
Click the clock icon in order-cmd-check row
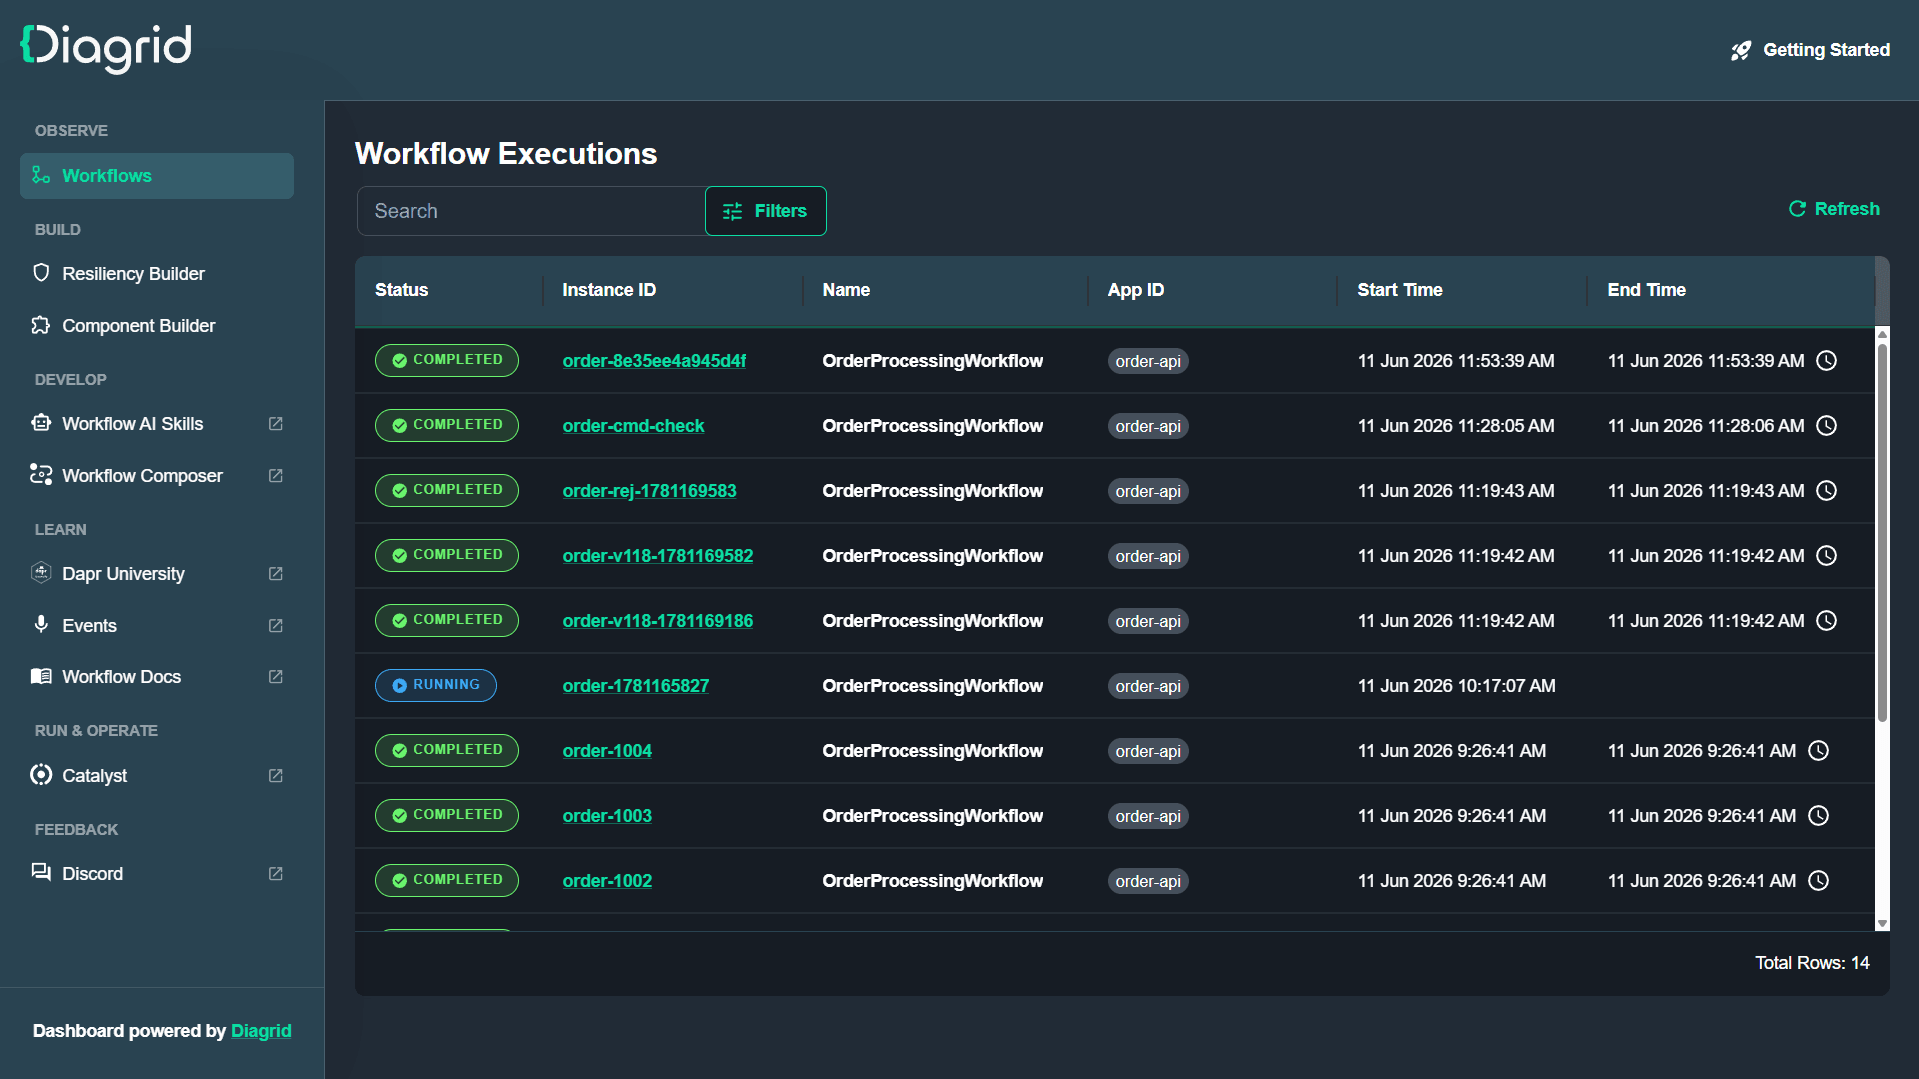coord(1826,426)
